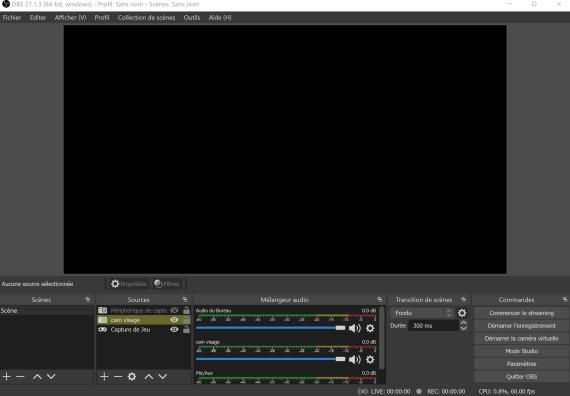The width and height of the screenshot is (570, 396).
Task: Open the Profil menu
Action: pos(102,17)
